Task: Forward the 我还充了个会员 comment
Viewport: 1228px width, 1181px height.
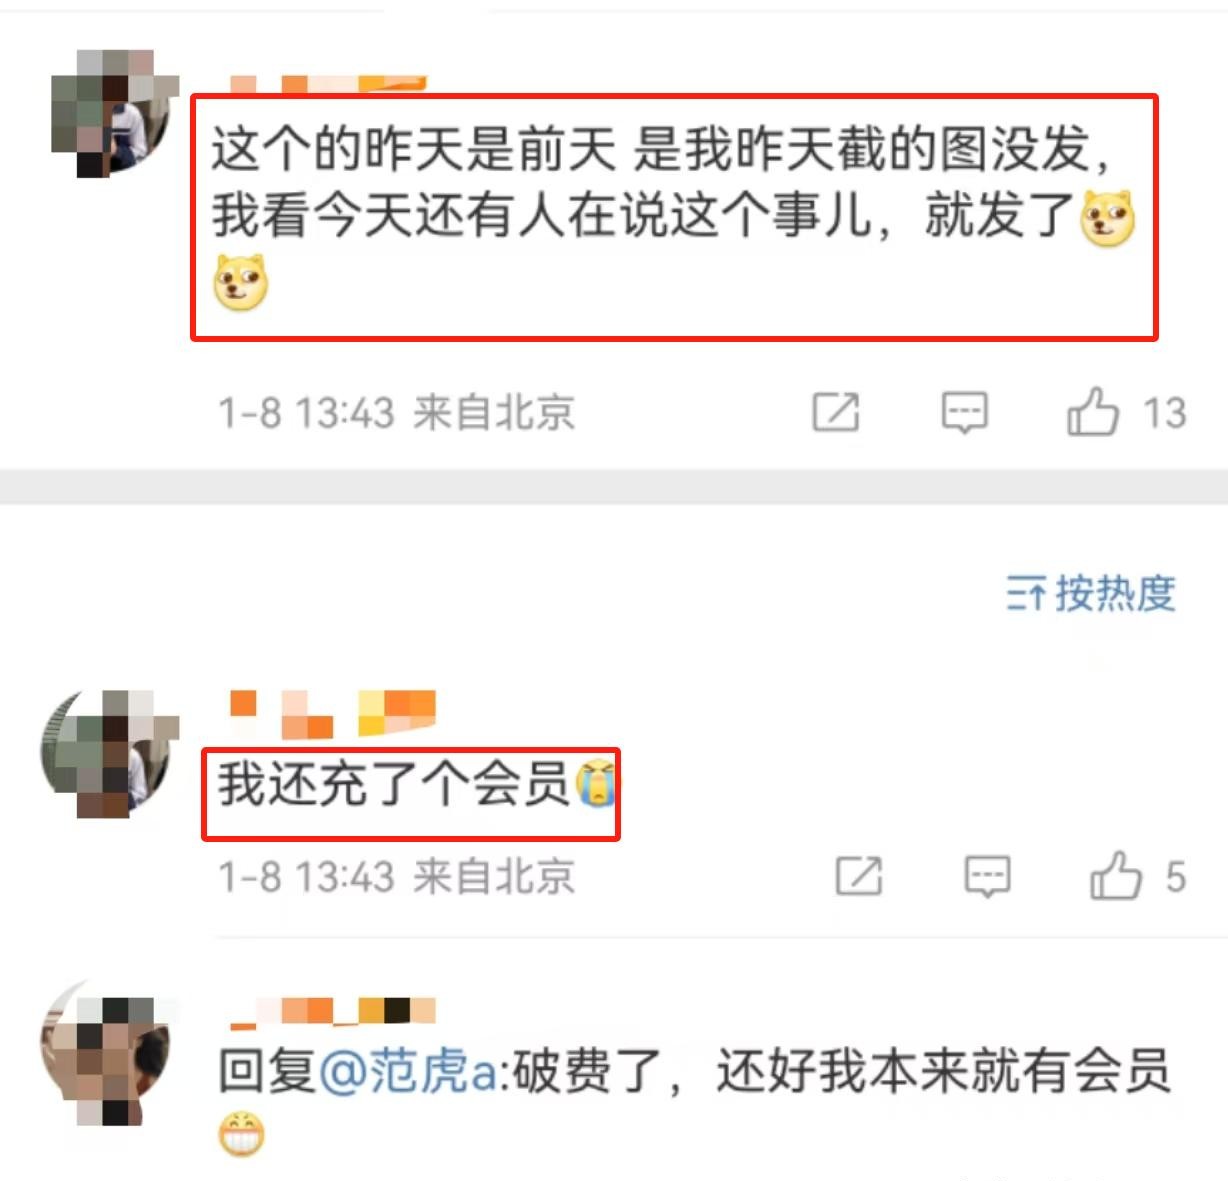Action: tap(859, 877)
